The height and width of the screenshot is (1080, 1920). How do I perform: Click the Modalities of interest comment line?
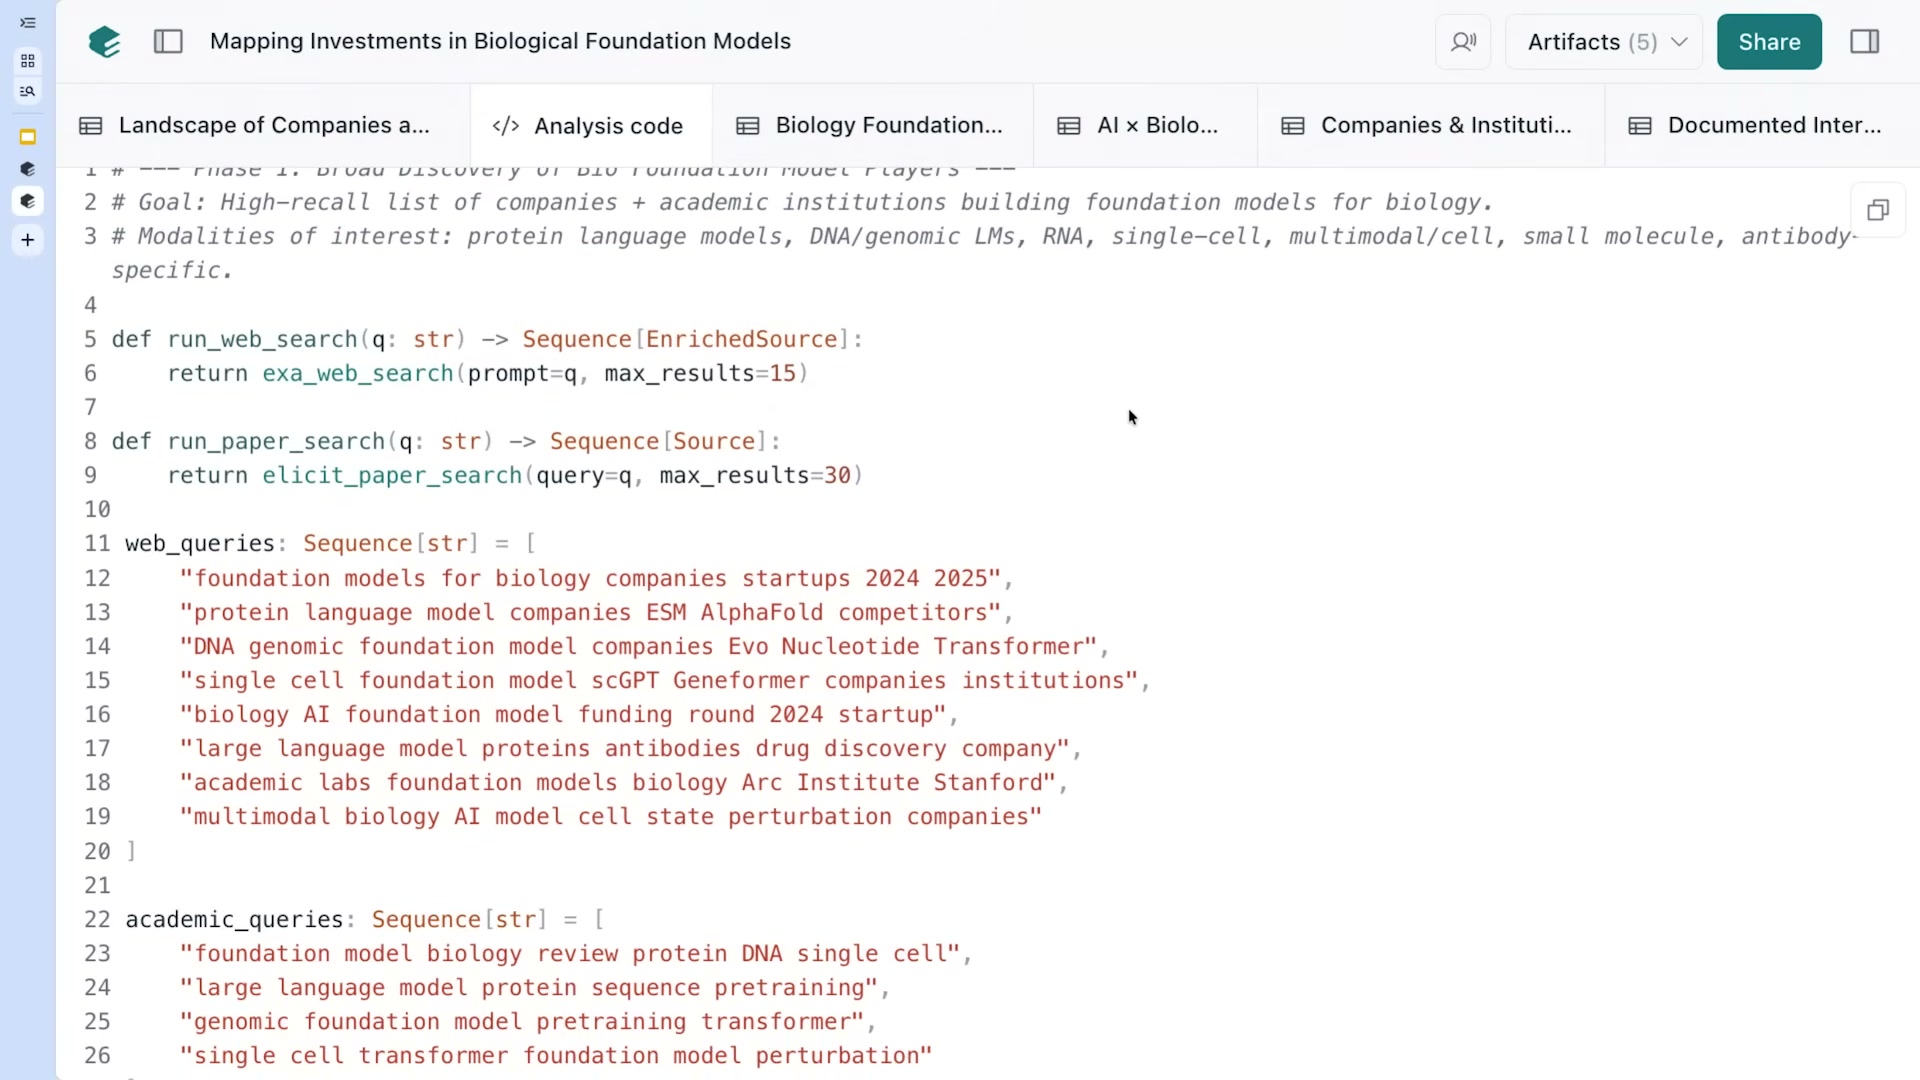pyautogui.click(x=985, y=254)
